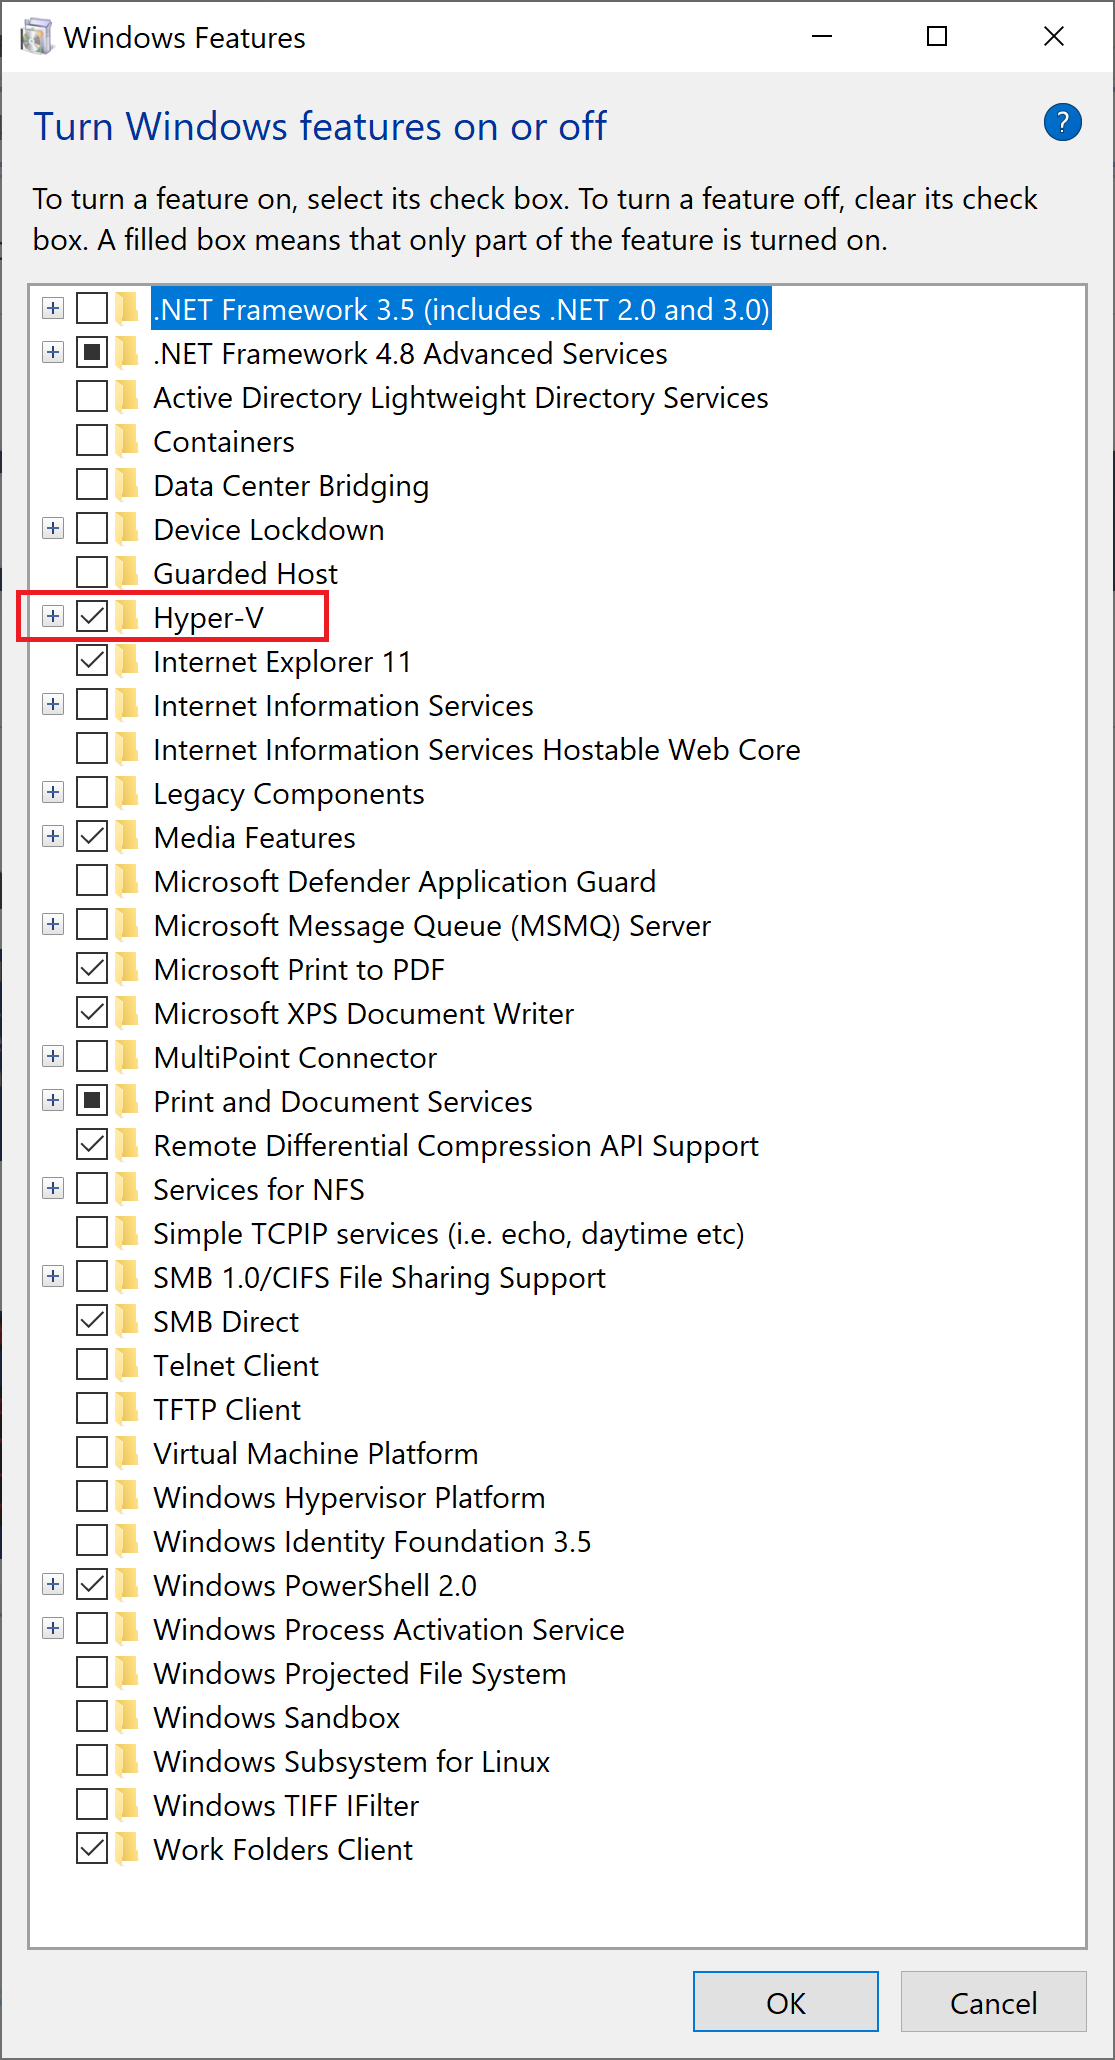1115x2060 pixels.
Task: Enable the Windows Subsystem for Linux checkbox
Action: pos(92,1760)
